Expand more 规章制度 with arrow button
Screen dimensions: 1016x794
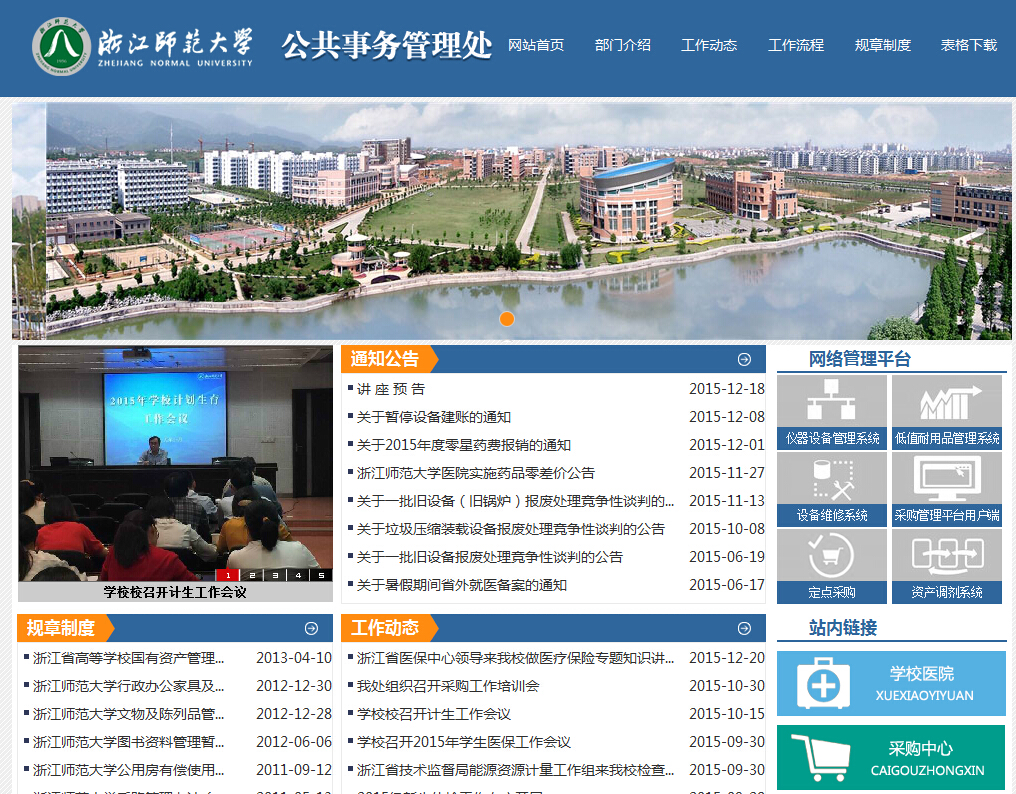point(311,628)
